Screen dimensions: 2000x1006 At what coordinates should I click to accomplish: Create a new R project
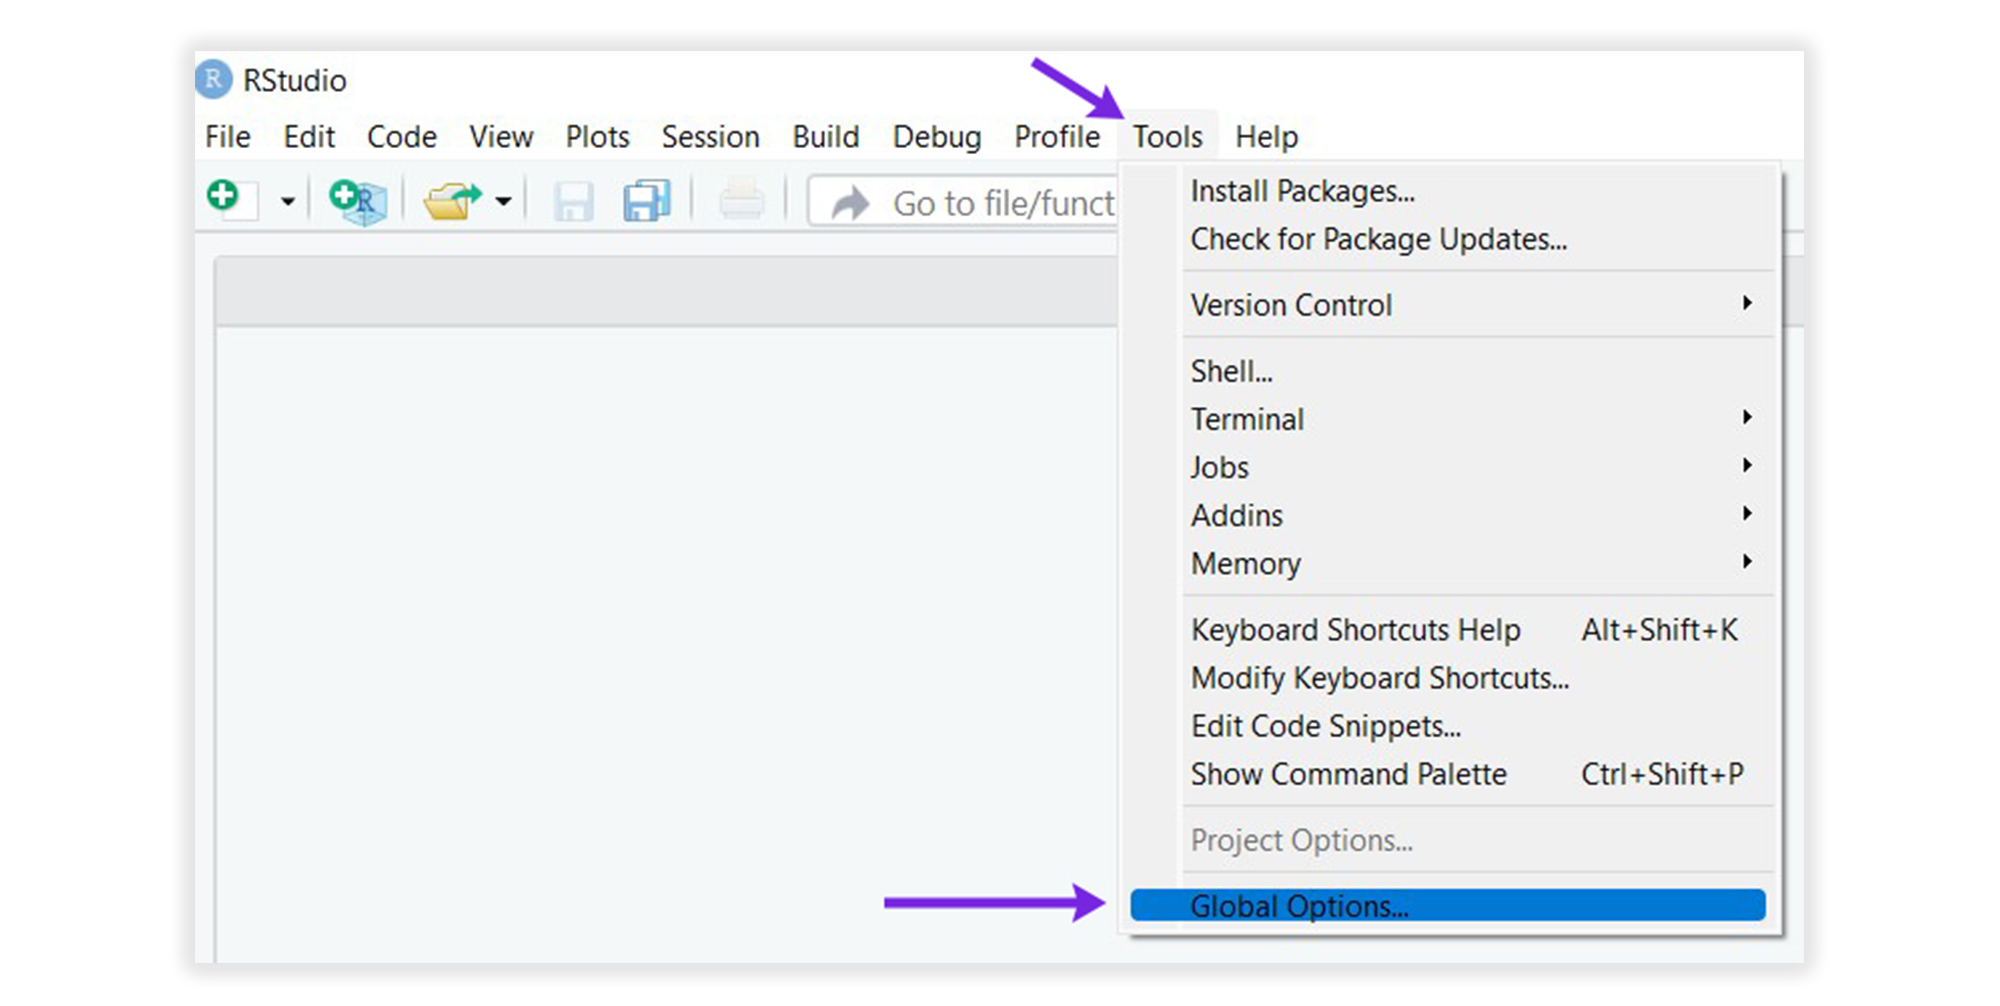[358, 201]
